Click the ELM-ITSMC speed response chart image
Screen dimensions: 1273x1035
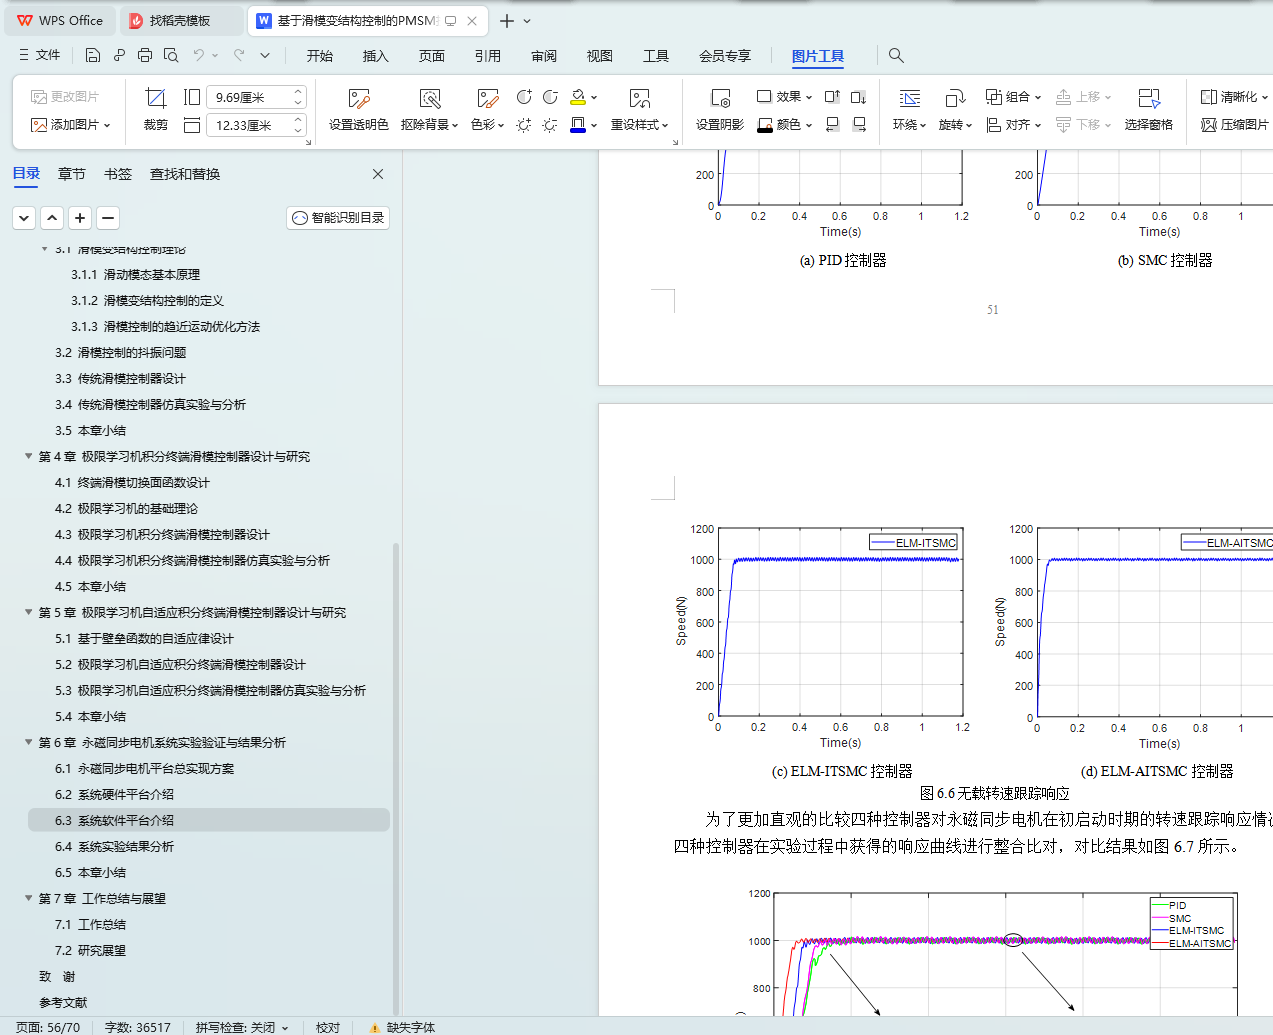tap(822, 636)
